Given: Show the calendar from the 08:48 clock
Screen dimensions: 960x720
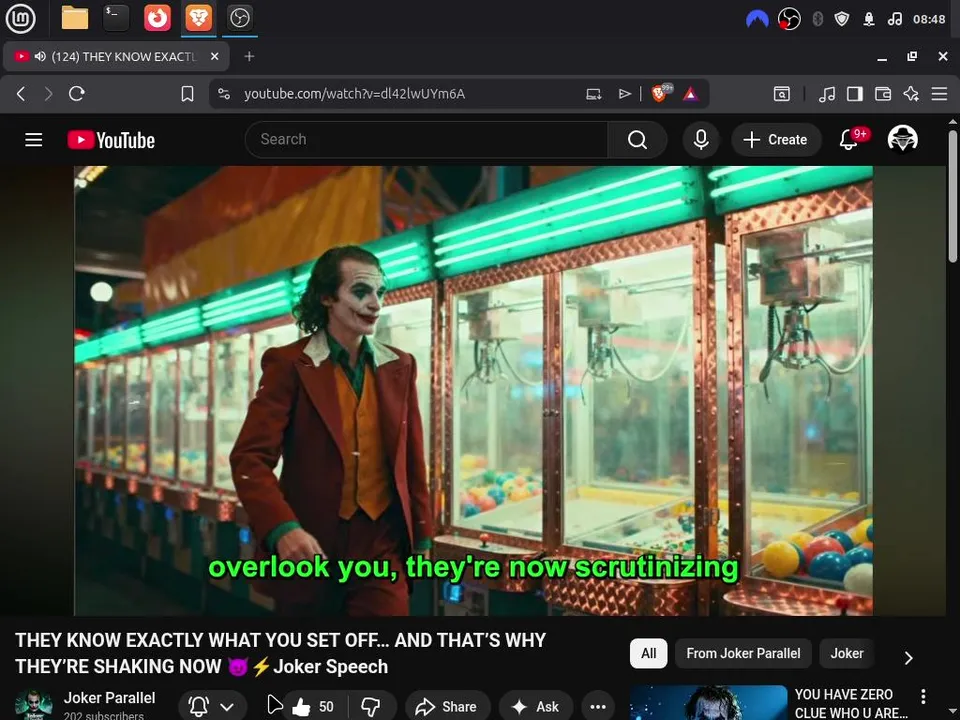Looking at the screenshot, I should (929, 19).
